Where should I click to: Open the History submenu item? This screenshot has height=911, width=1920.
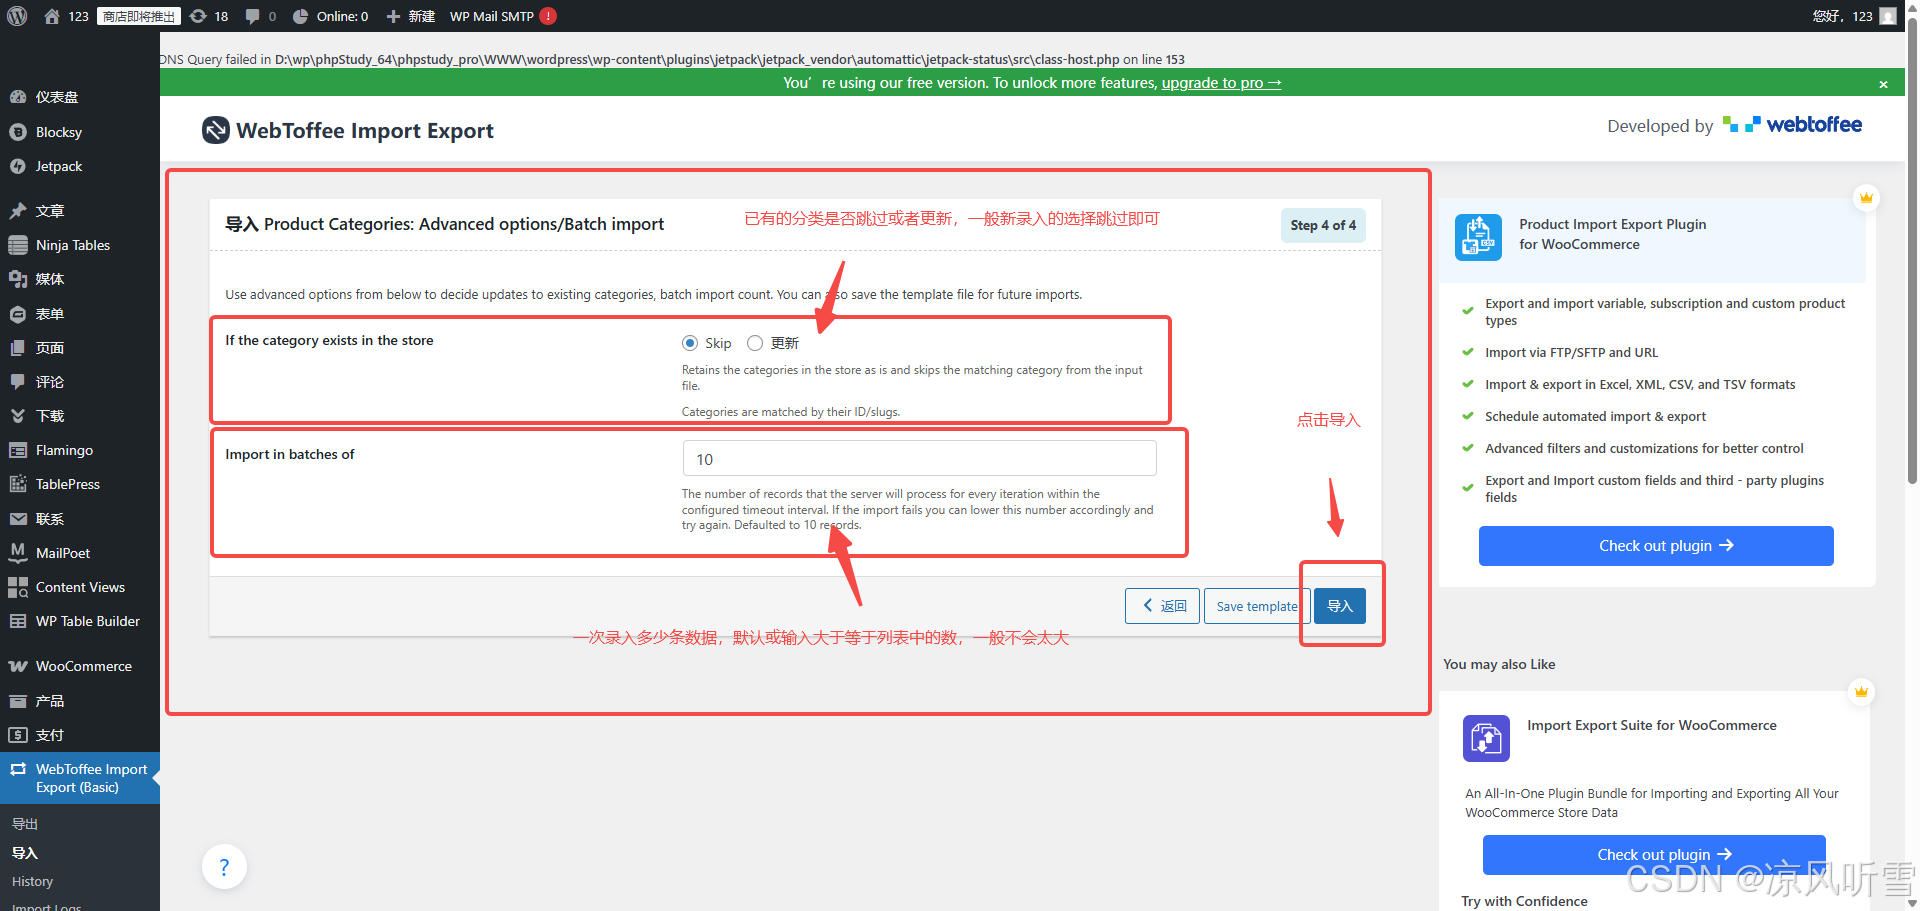pos(32,882)
